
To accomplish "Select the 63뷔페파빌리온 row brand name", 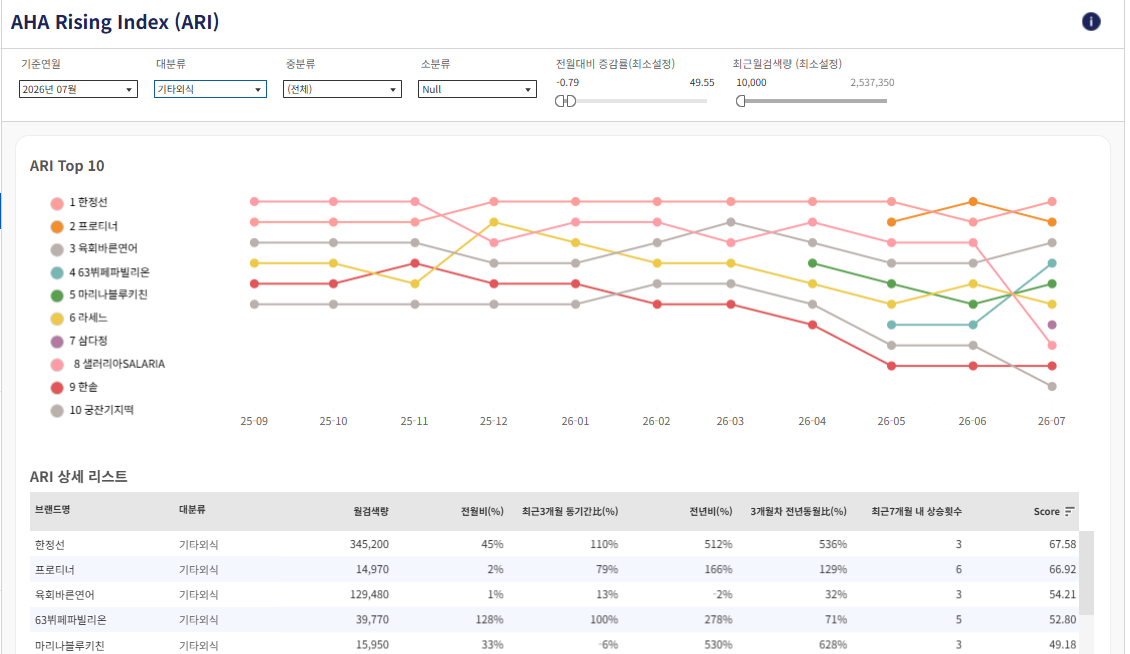I will tap(71, 620).
